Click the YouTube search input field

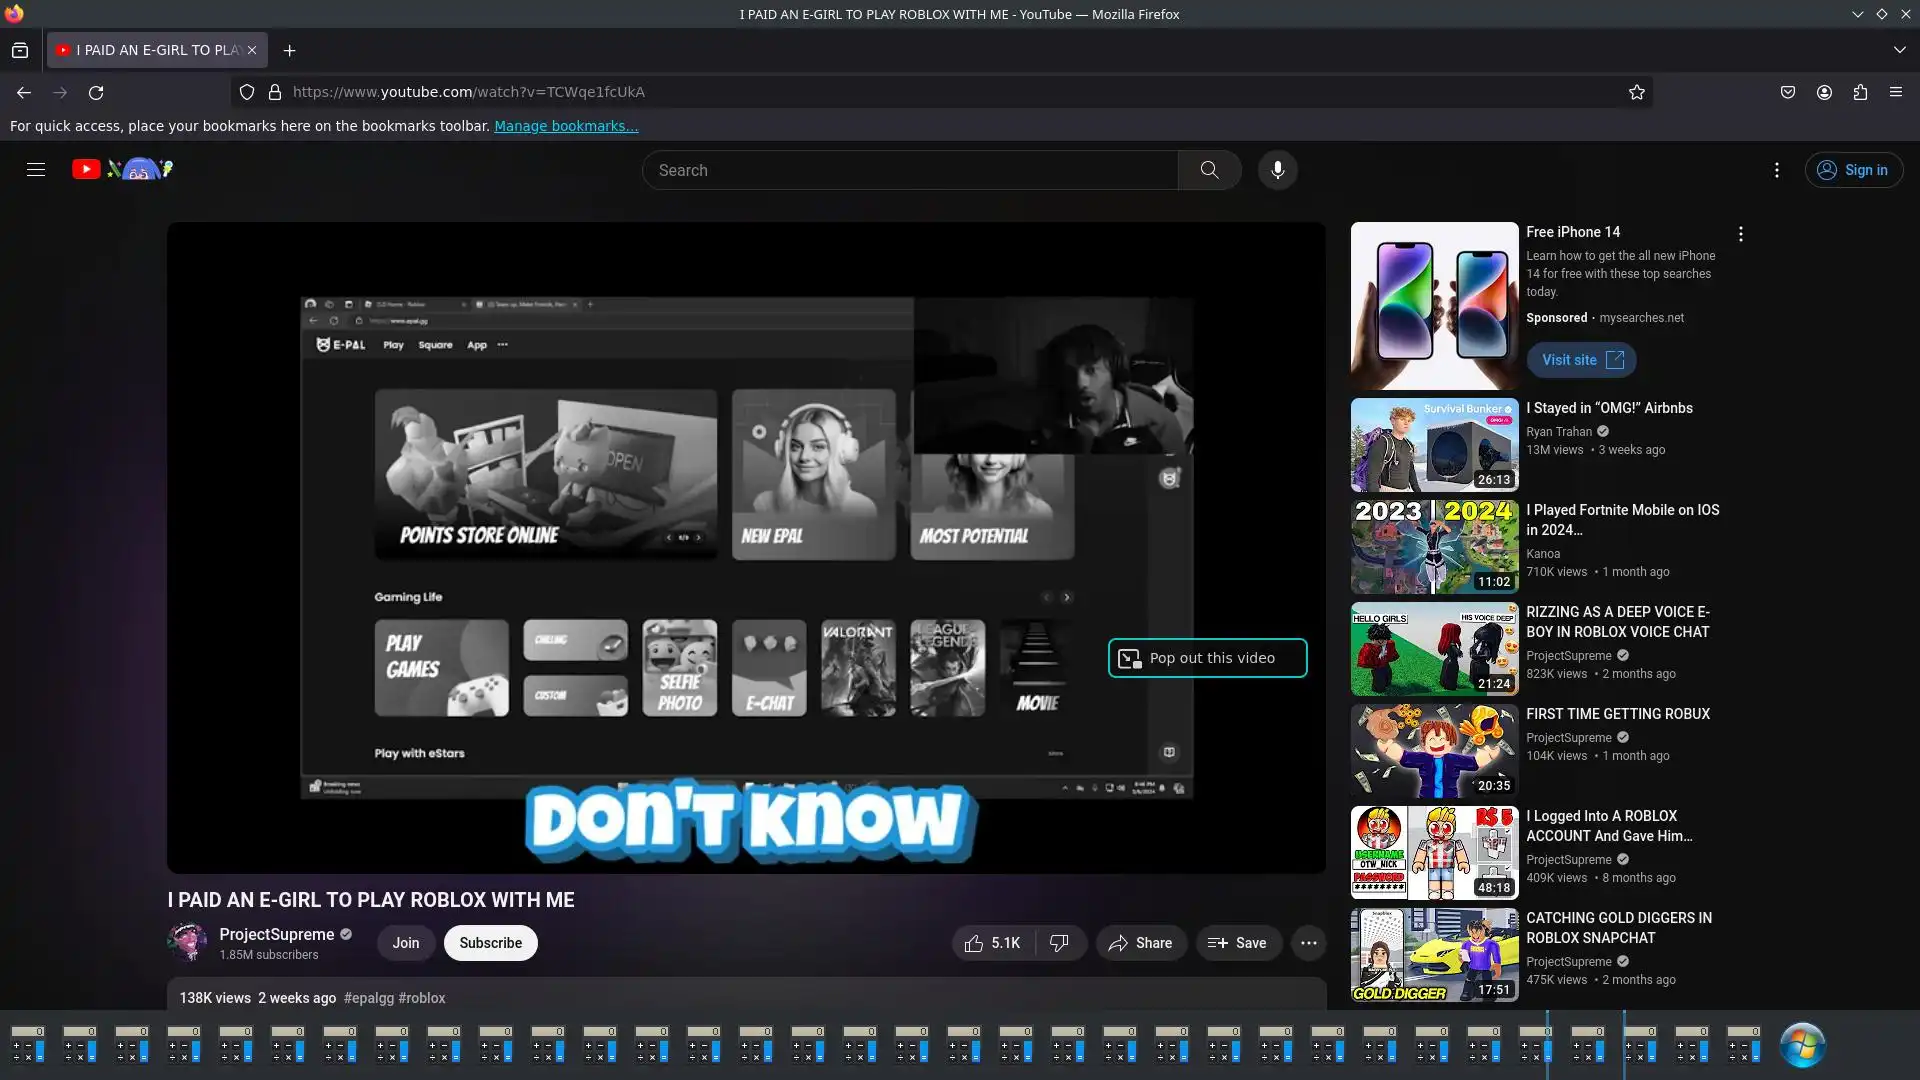tap(910, 170)
